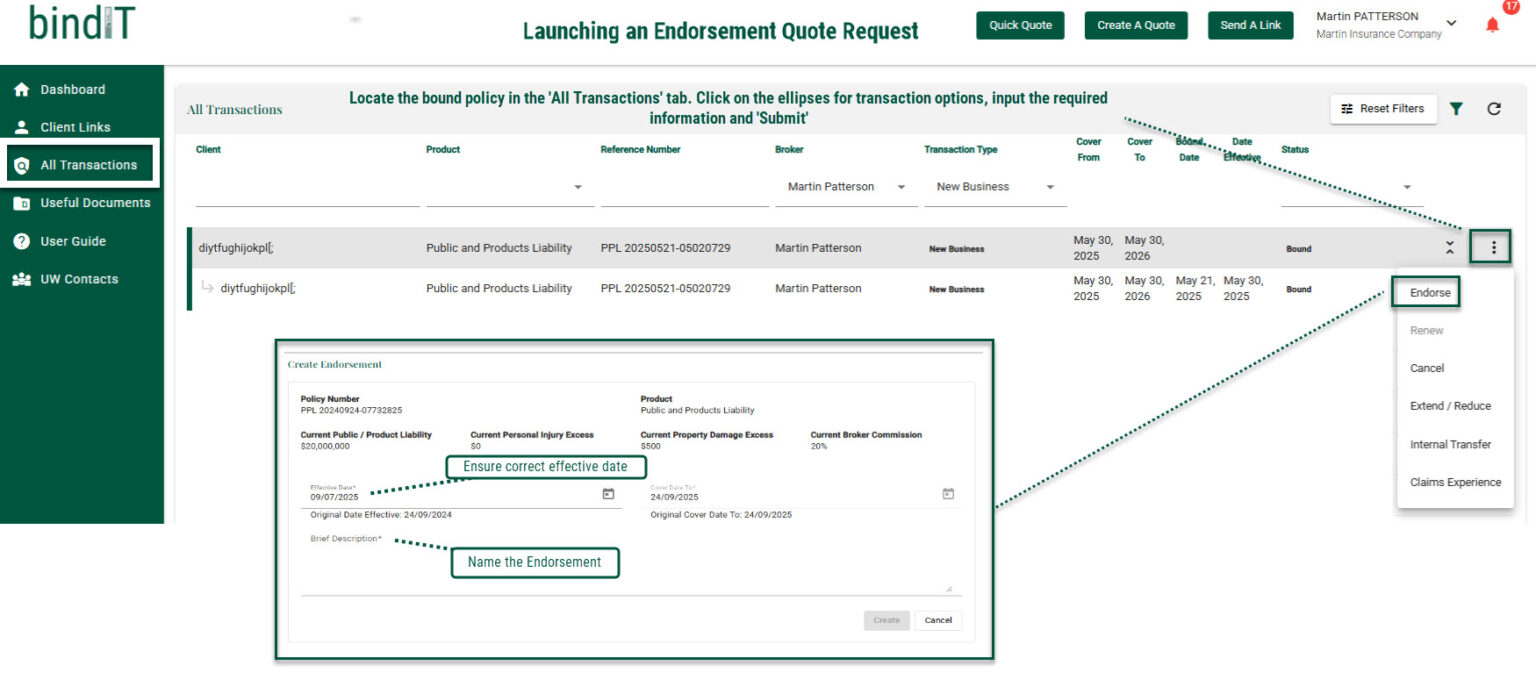Viewport: 1536px width, 680px height.
Task: Open the Cover Date To calendar picker
Action: pos(948,493)
